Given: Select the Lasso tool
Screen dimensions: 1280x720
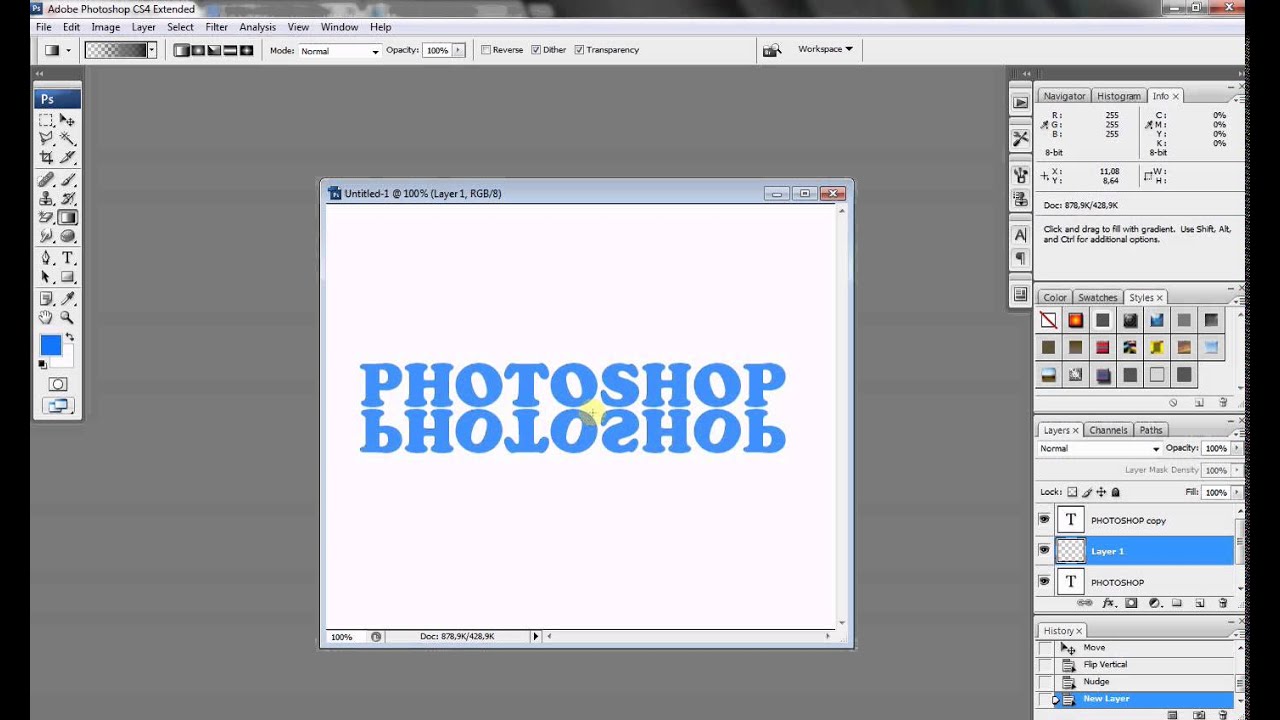Looking at the screenshot, I should [46, 138].
